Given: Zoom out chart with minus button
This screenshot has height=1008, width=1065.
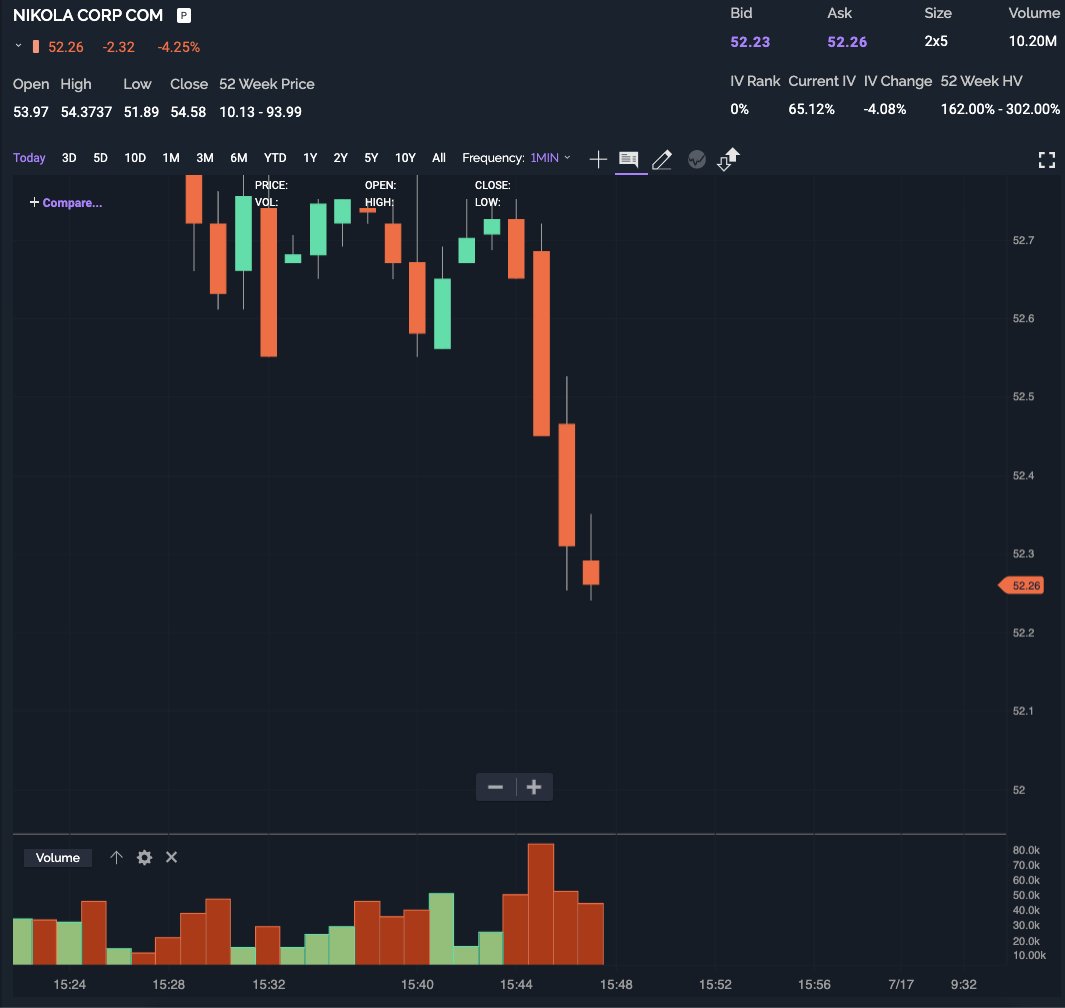Looking at the screenshot, I should [x=496, y=787].
